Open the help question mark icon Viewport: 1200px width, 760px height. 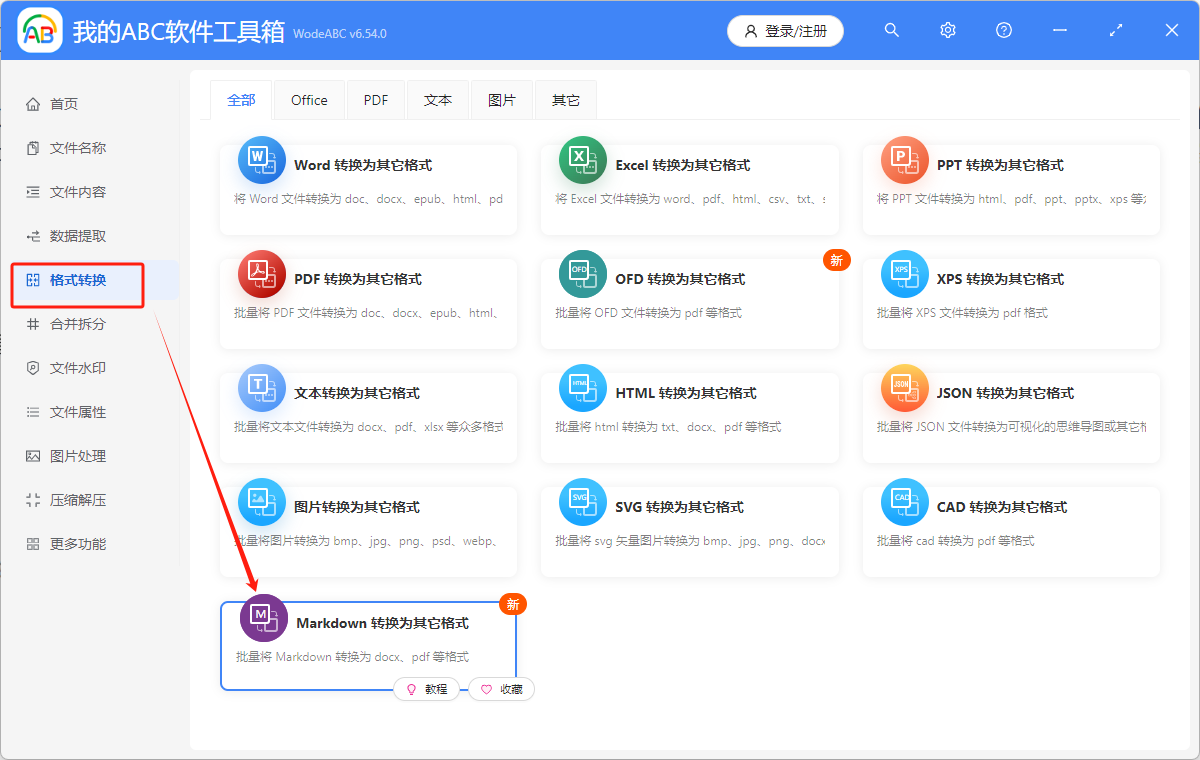(x=1003, y=30)
